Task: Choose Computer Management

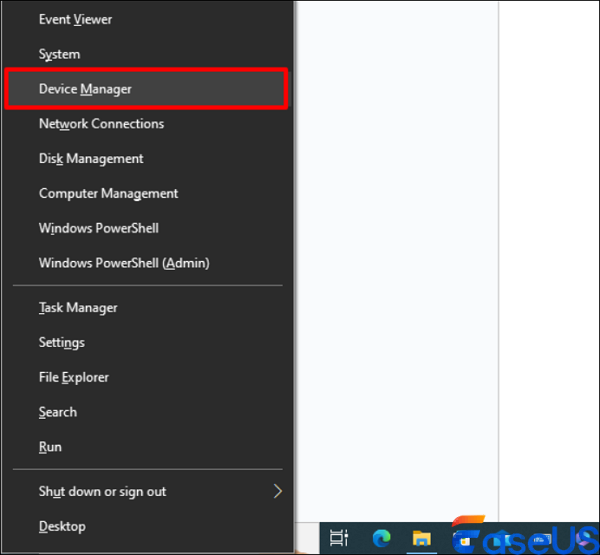Action: (108, 194)
